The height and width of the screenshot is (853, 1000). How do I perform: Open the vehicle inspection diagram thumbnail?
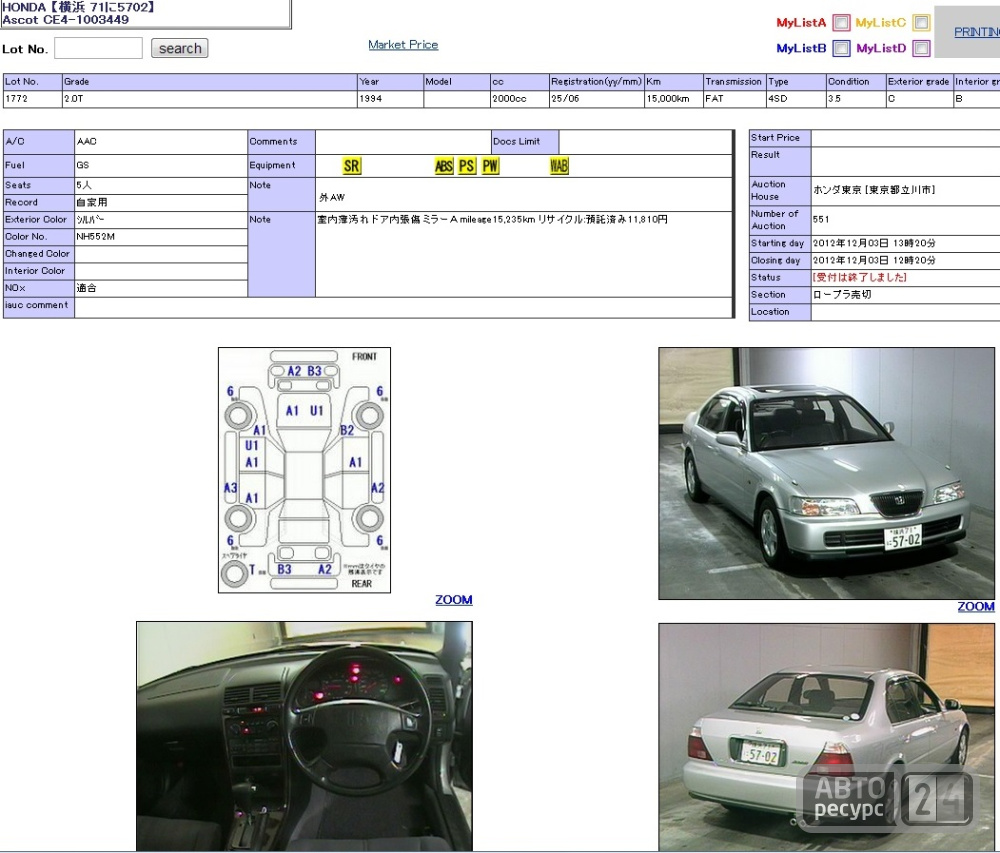(x=304, y=470)
